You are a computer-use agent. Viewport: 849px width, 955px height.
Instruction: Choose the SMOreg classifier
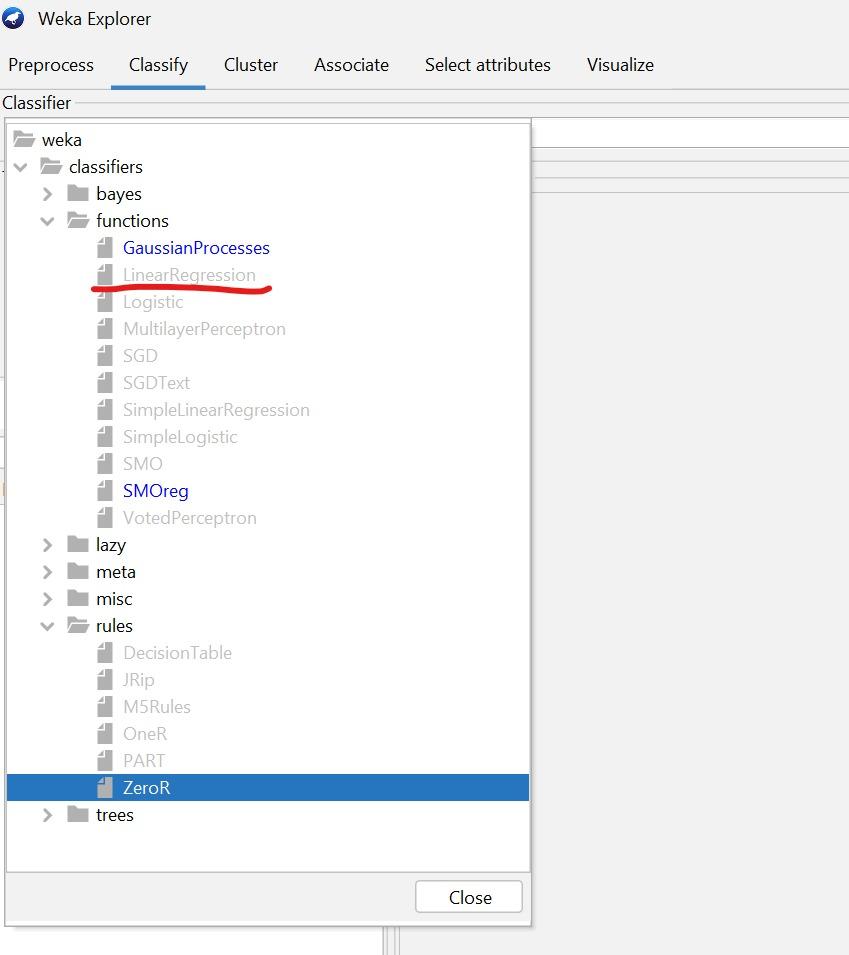[x=156, y=491]
